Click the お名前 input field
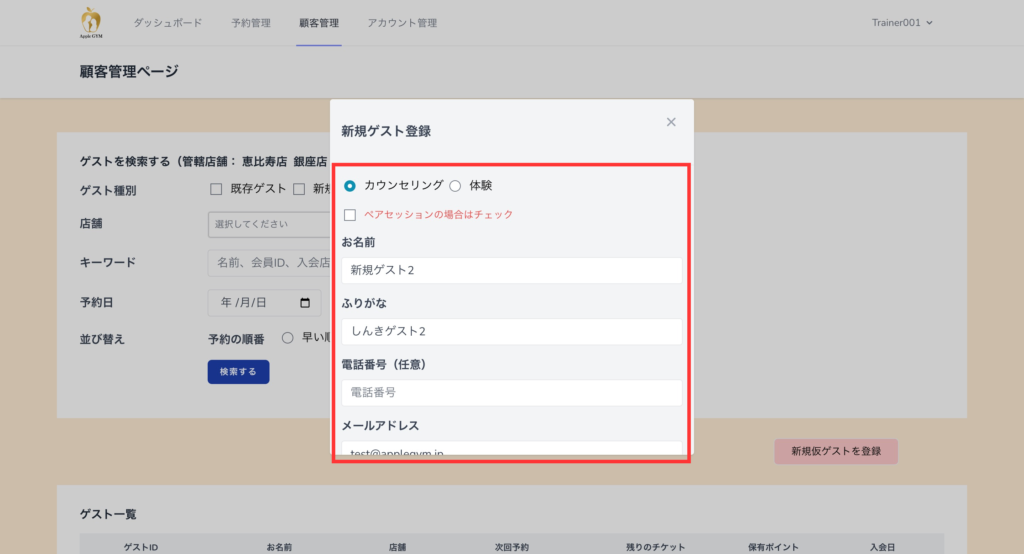This screenshot has width=1024, height=554. click(511, 270)
